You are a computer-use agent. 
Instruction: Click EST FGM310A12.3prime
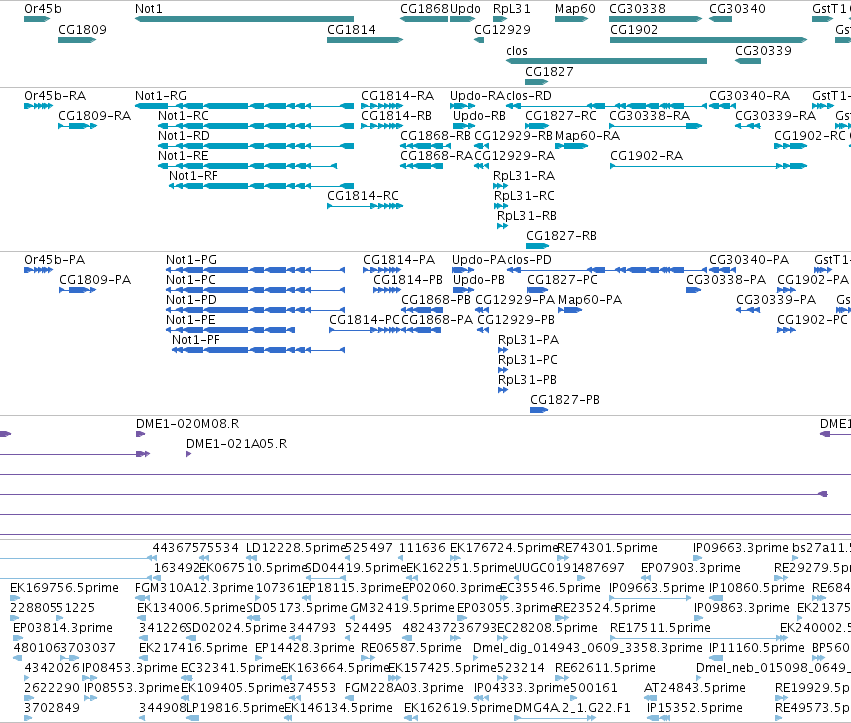pos(194,588)
